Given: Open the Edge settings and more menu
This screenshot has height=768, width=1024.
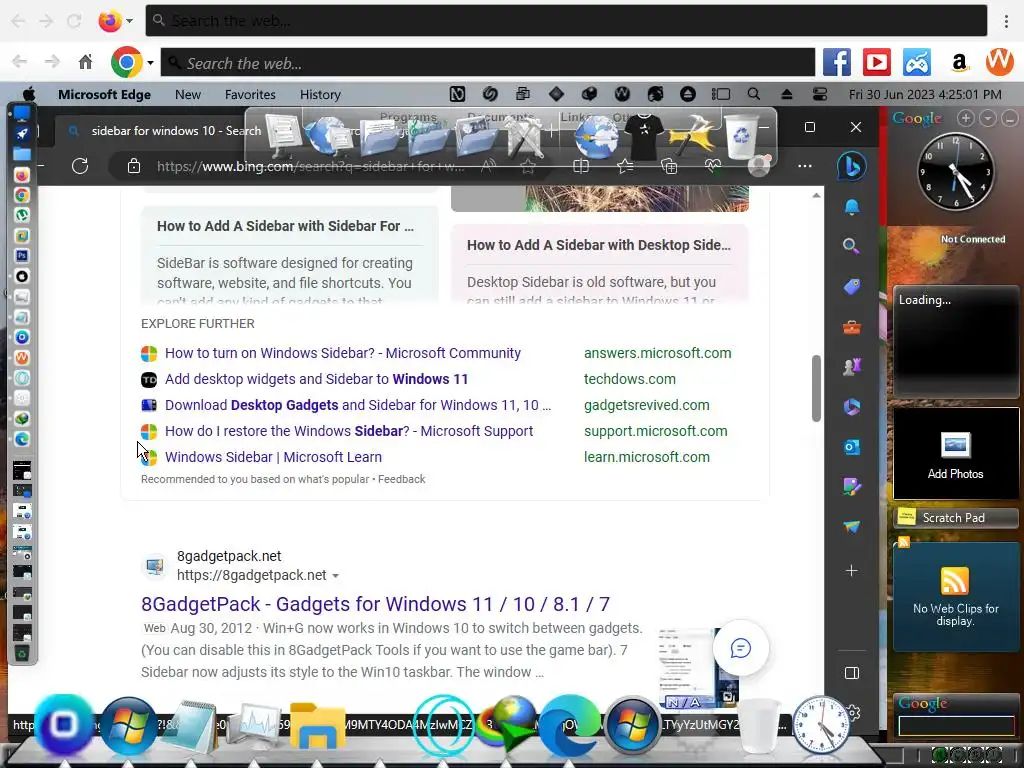Looking at the screenshot, I should 805,166.
